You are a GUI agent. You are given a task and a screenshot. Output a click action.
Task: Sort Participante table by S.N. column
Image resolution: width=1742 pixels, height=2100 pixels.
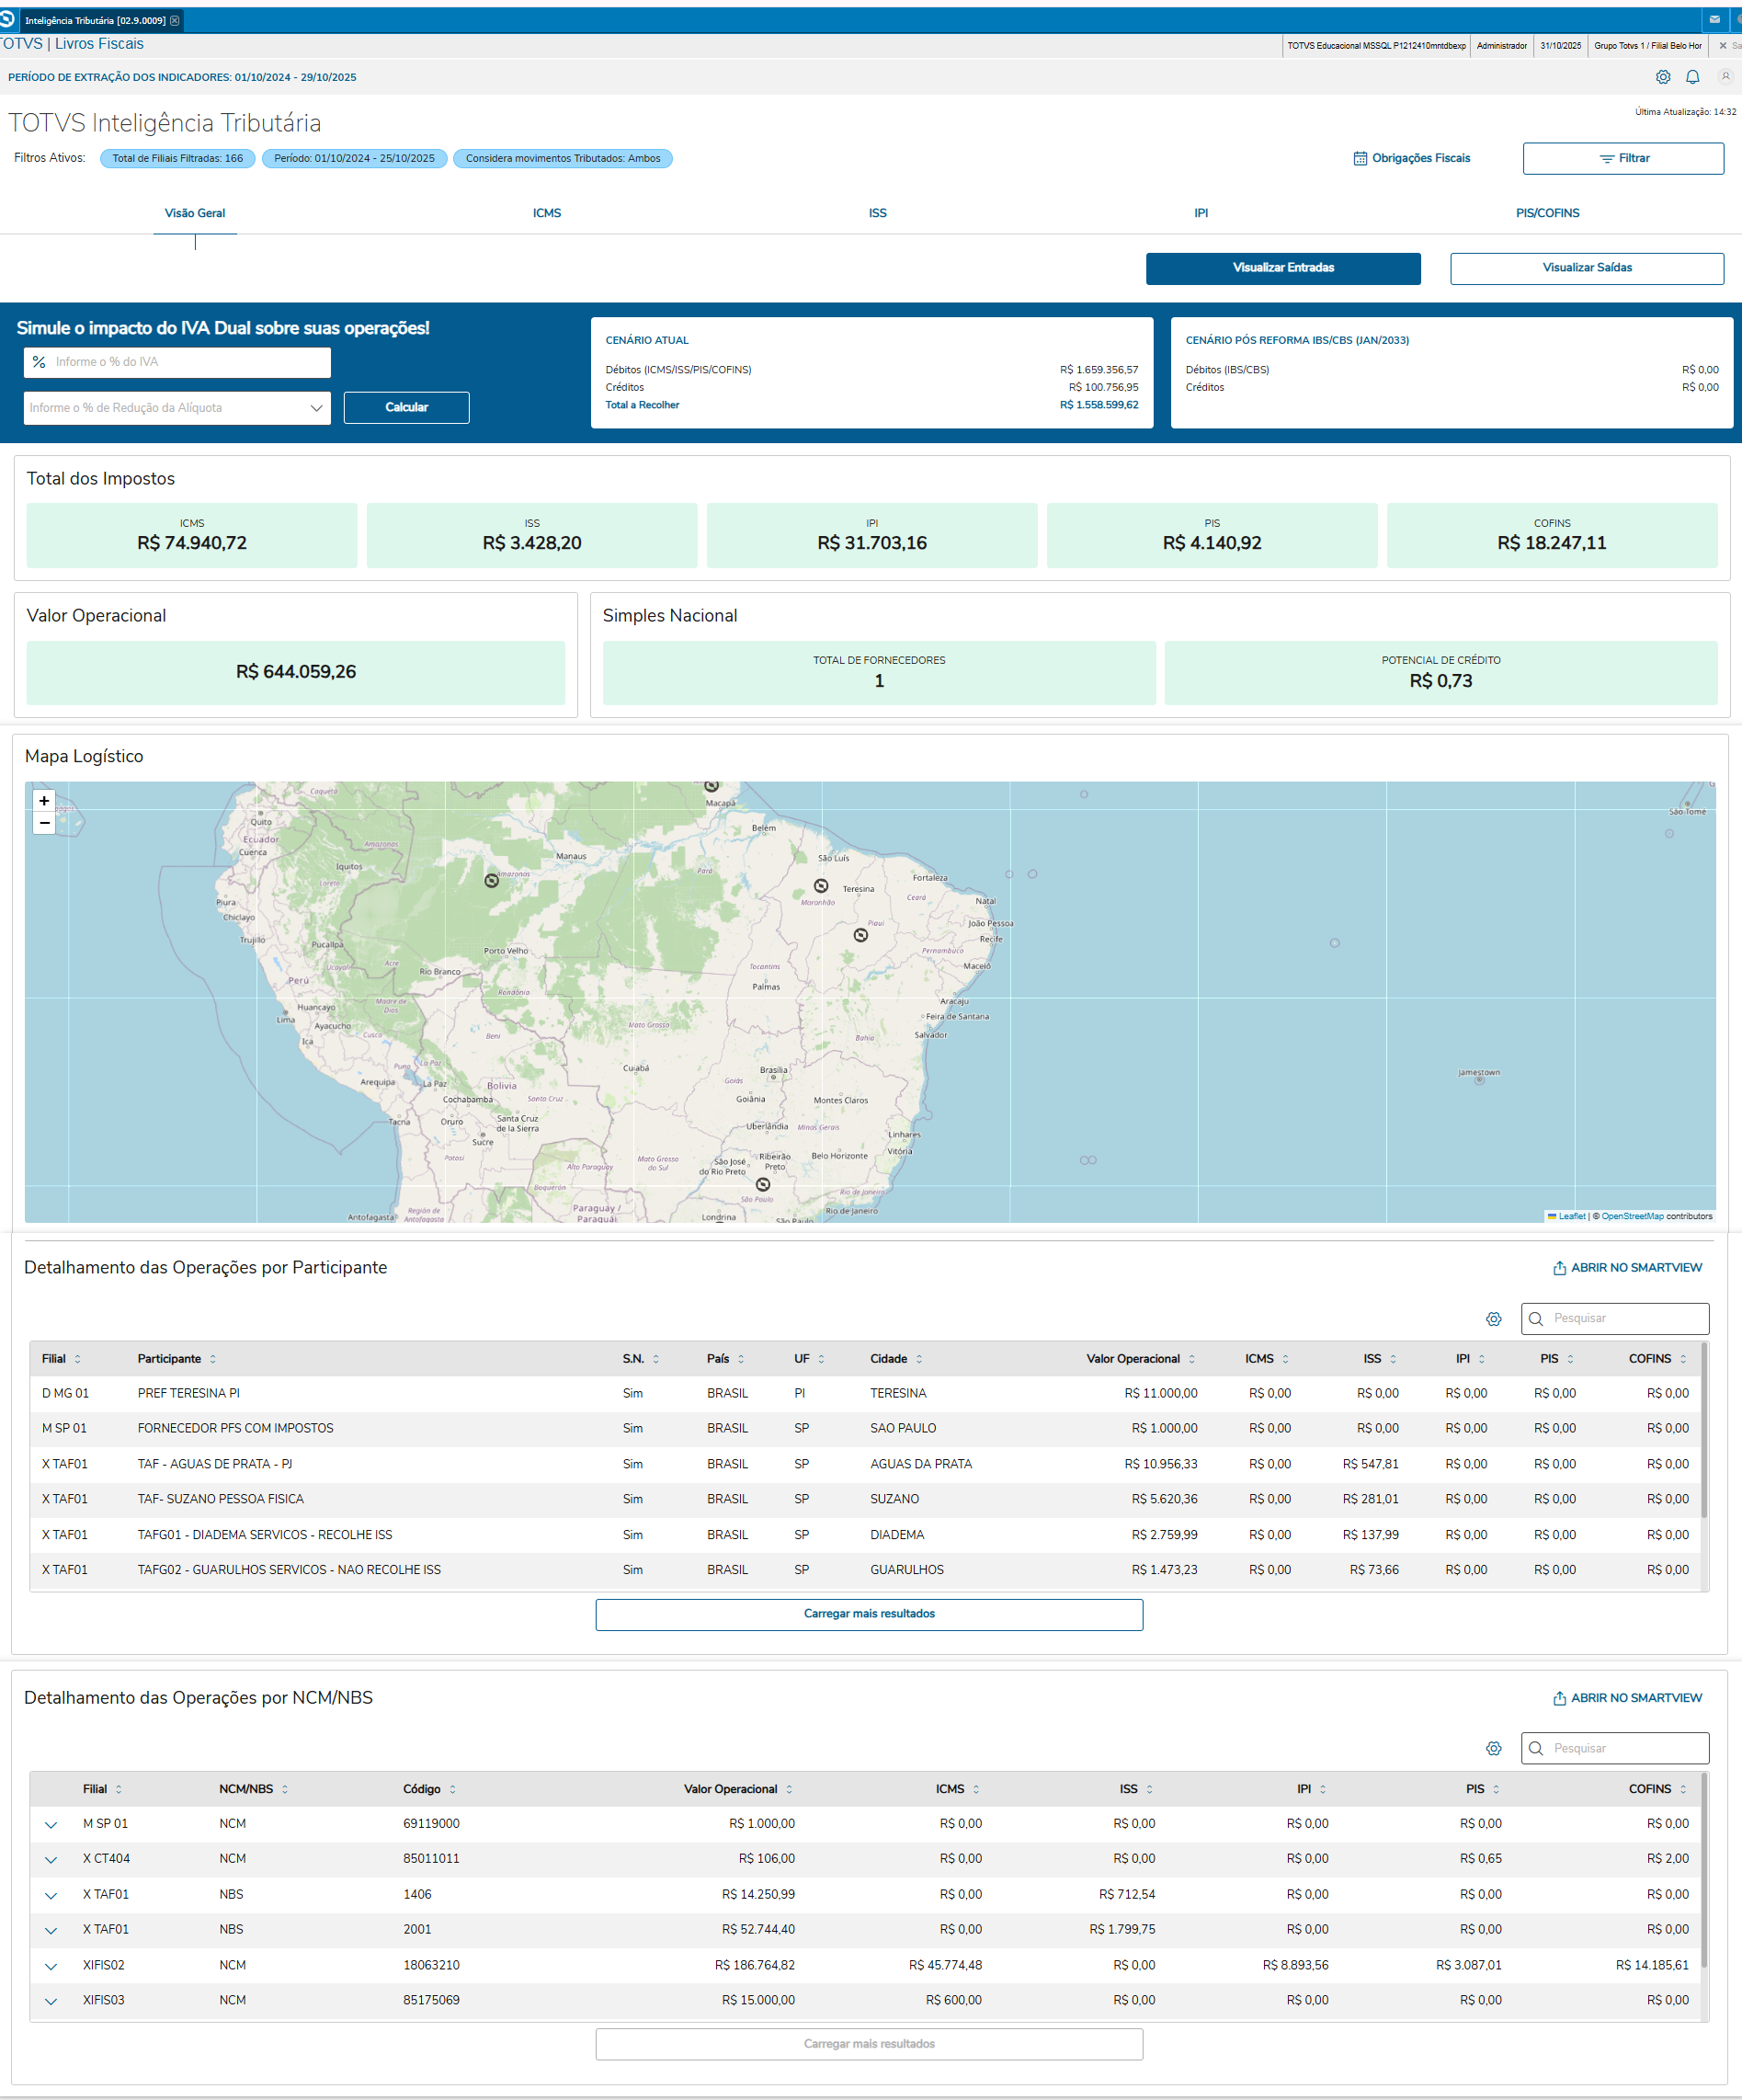[x=656, y=1359]
